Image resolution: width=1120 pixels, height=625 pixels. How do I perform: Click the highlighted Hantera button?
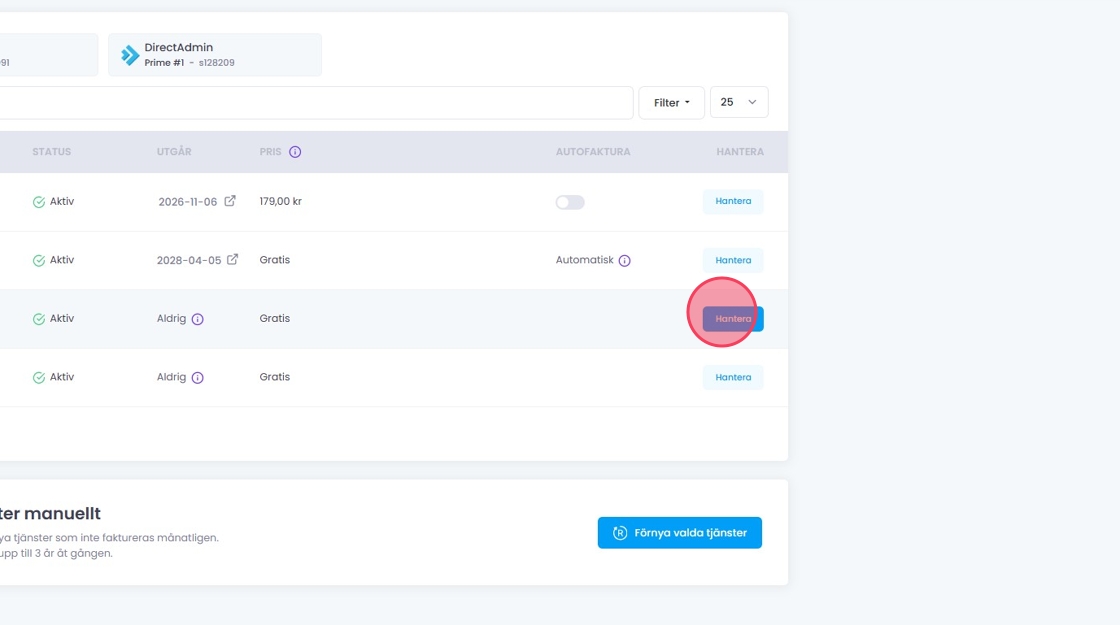(x=733, y=319)
